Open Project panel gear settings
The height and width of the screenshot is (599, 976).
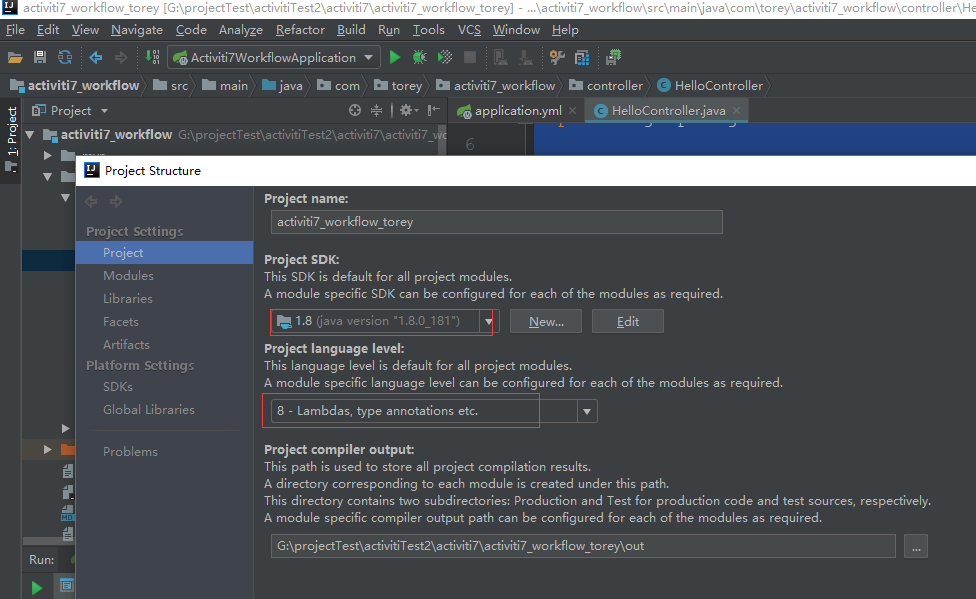[408, 110]
